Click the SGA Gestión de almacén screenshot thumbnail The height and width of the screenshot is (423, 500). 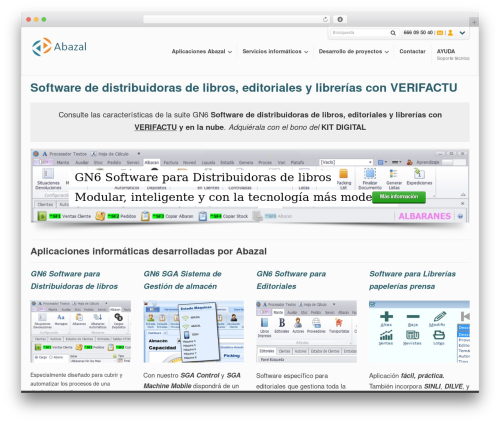[x=193, y=331]
